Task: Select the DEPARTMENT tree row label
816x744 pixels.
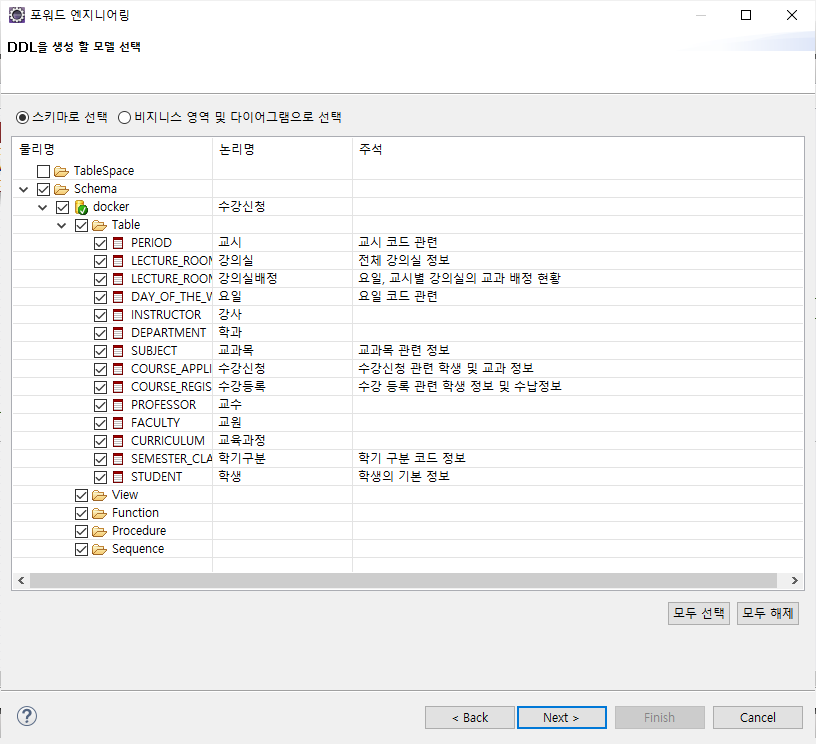Action: 169,333
